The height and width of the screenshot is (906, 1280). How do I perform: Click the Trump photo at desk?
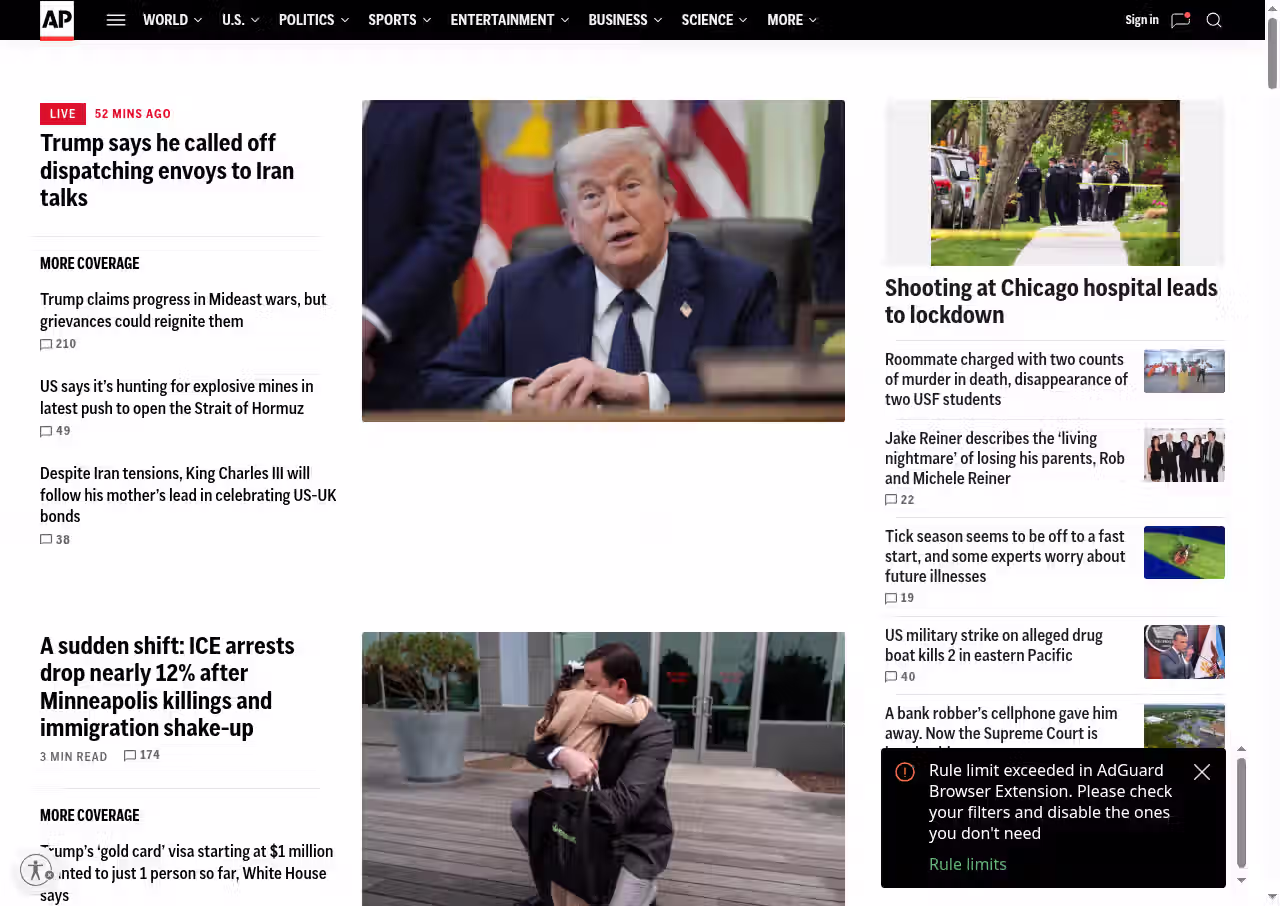603,260
